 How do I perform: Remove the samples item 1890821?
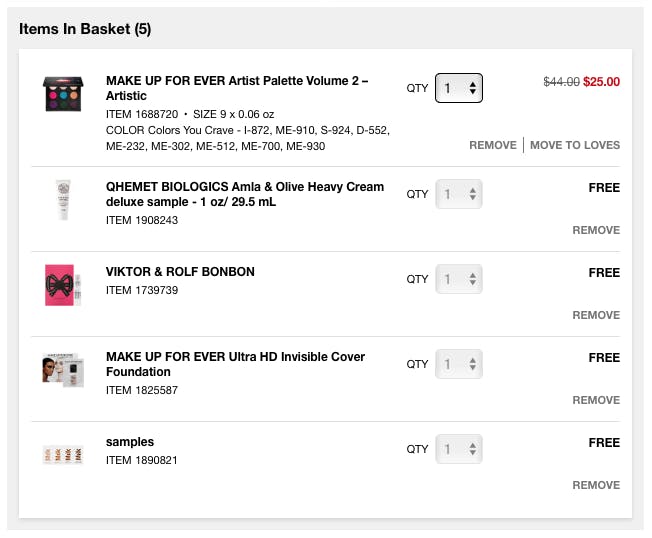596,485
